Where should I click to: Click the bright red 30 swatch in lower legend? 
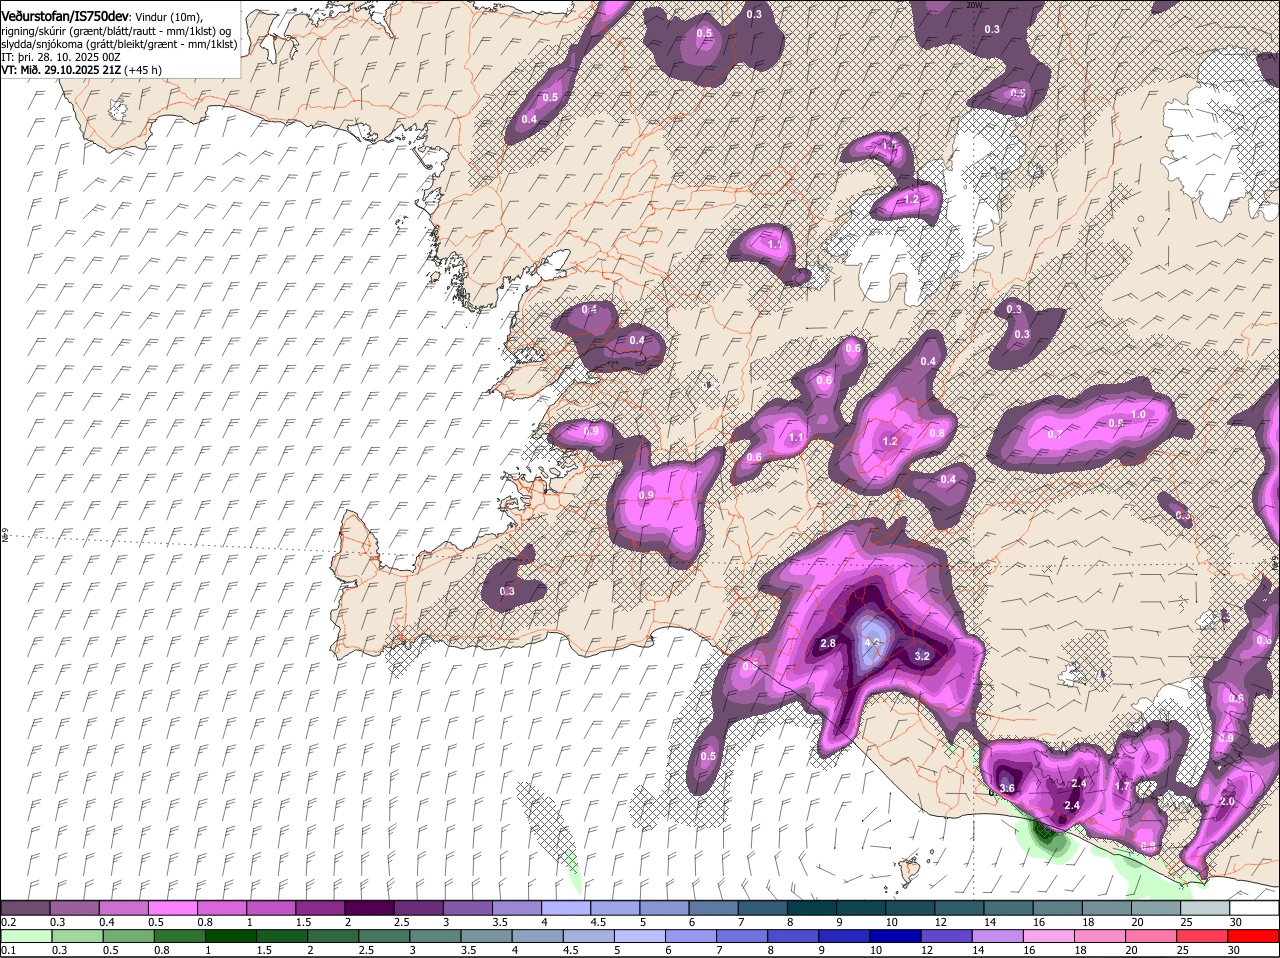[x=1255, y=936]
